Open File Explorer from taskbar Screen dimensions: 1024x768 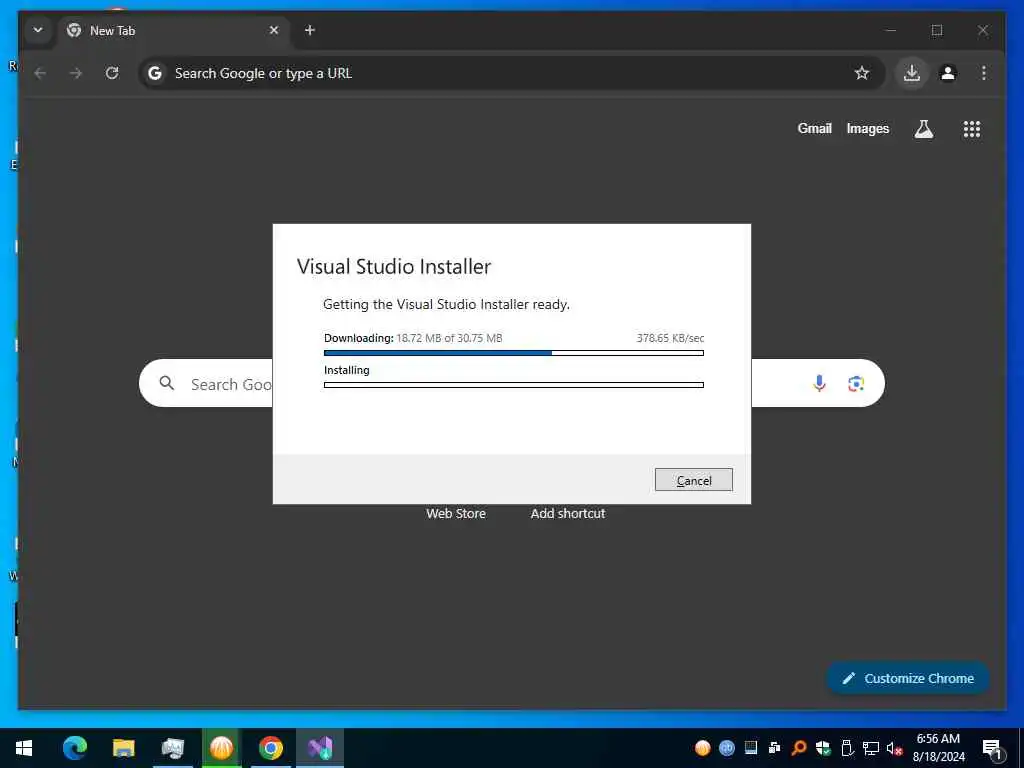[123, 748]
